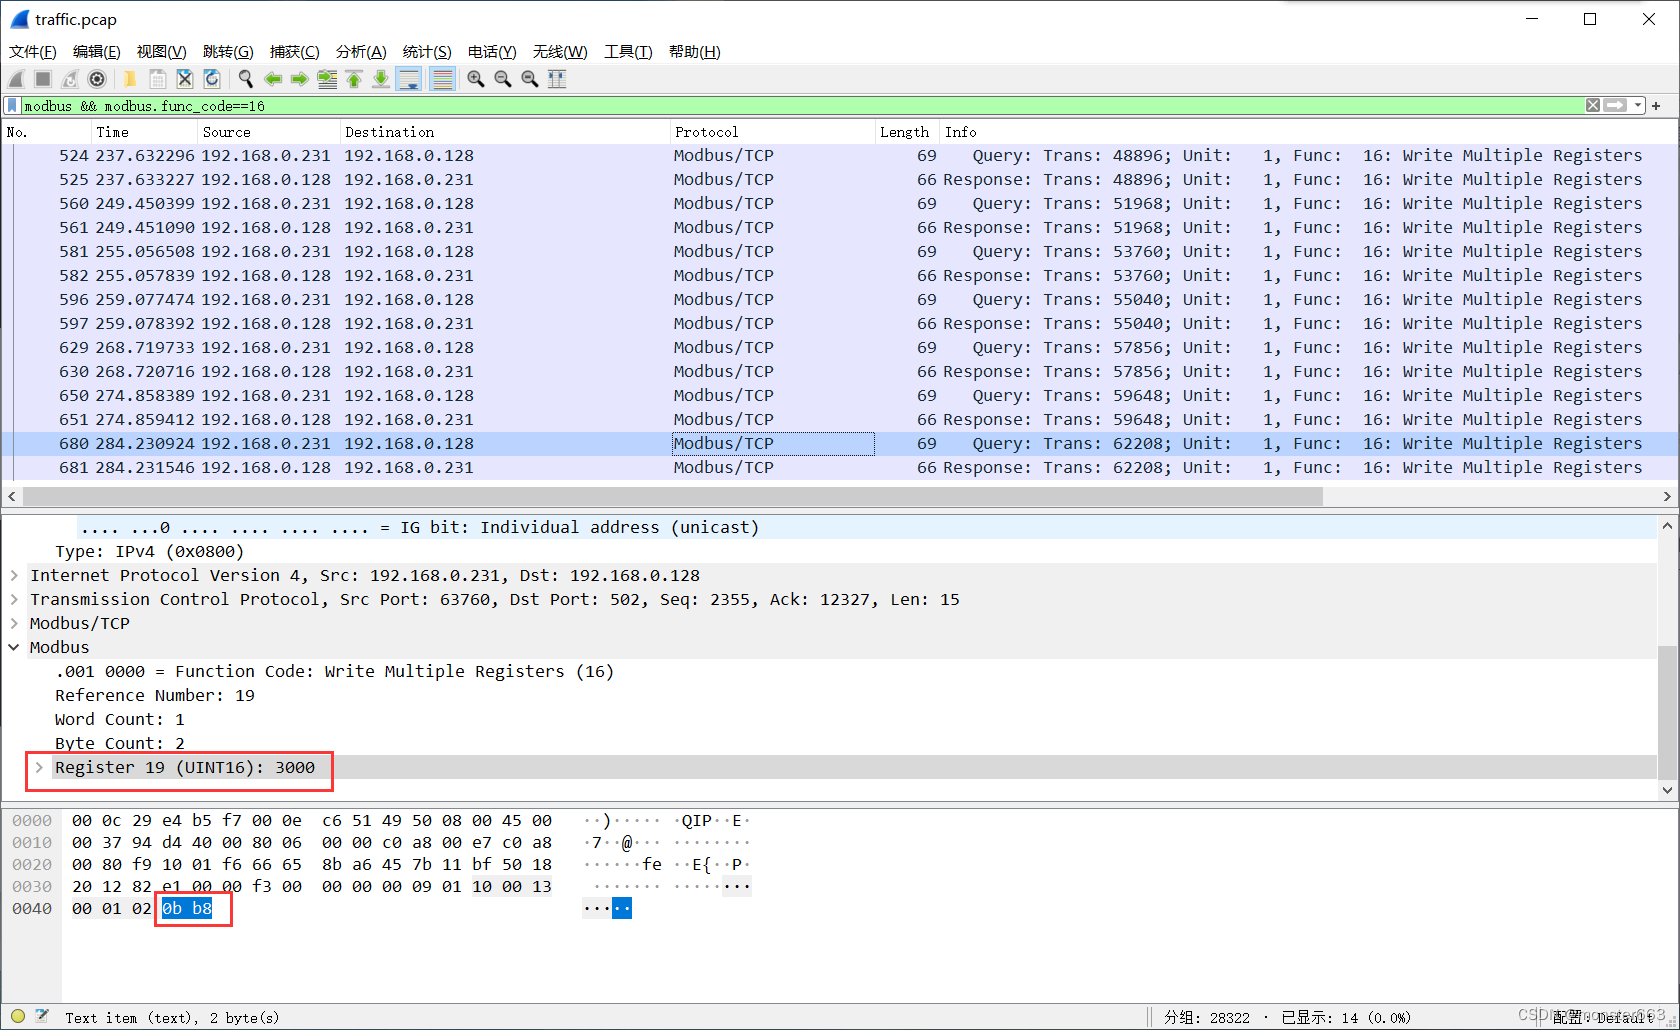Expand Register 19 (UINT16) node
The image size is (1680, 1030).
tap(39, 767)
